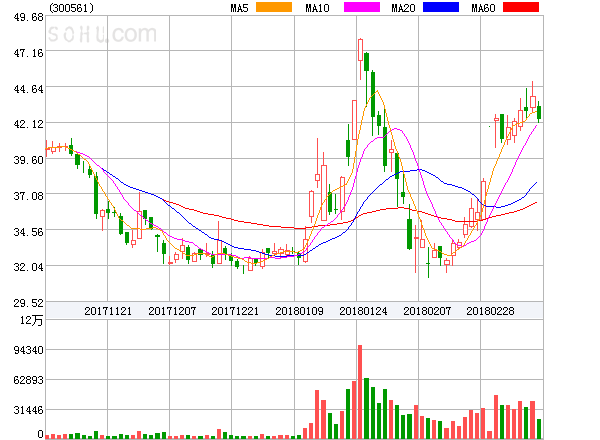
Task: Click the 20180109 date label
Action: (299, 311)
